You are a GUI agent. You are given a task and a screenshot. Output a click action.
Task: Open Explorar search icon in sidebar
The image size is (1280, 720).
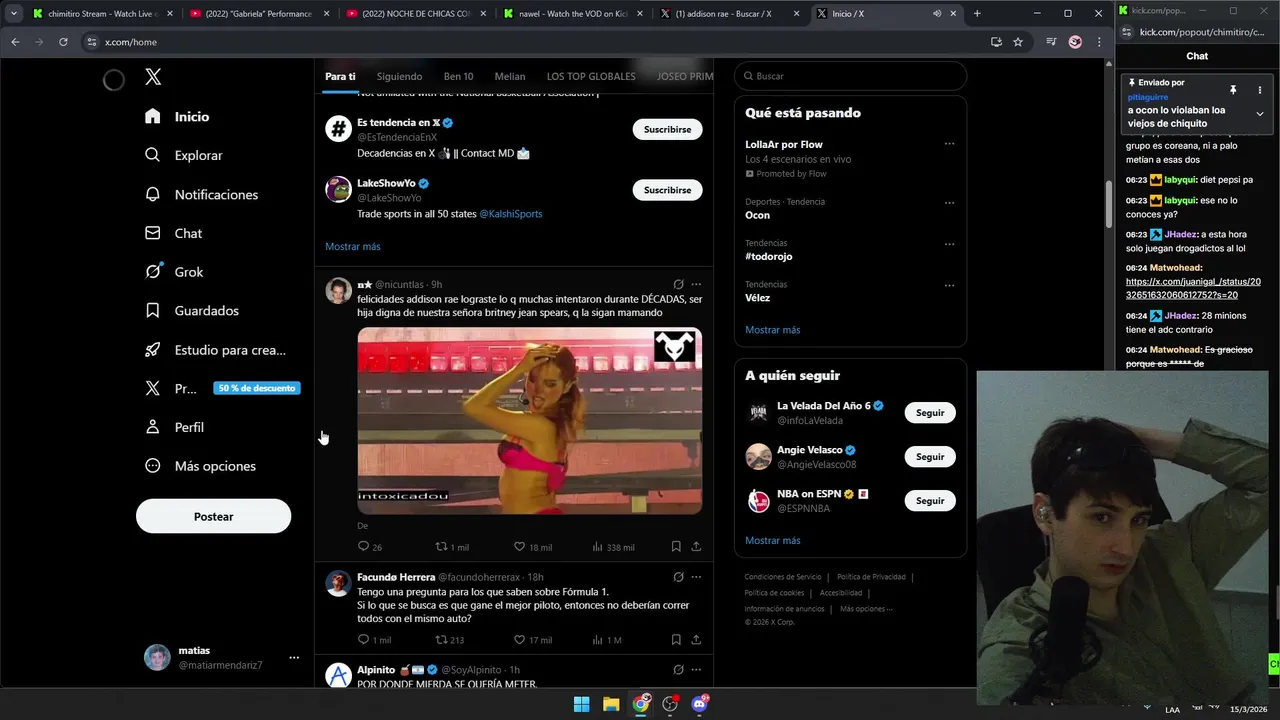click(x=152, y=155)
